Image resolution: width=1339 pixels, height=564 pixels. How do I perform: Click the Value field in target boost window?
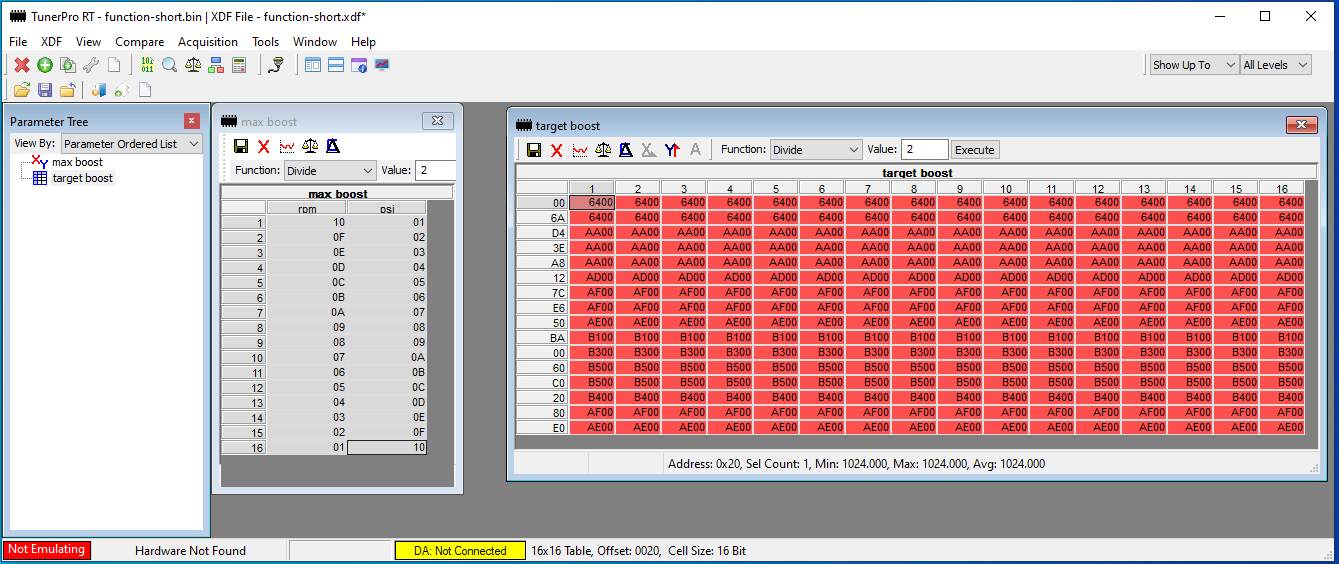(x=923, y=150)
